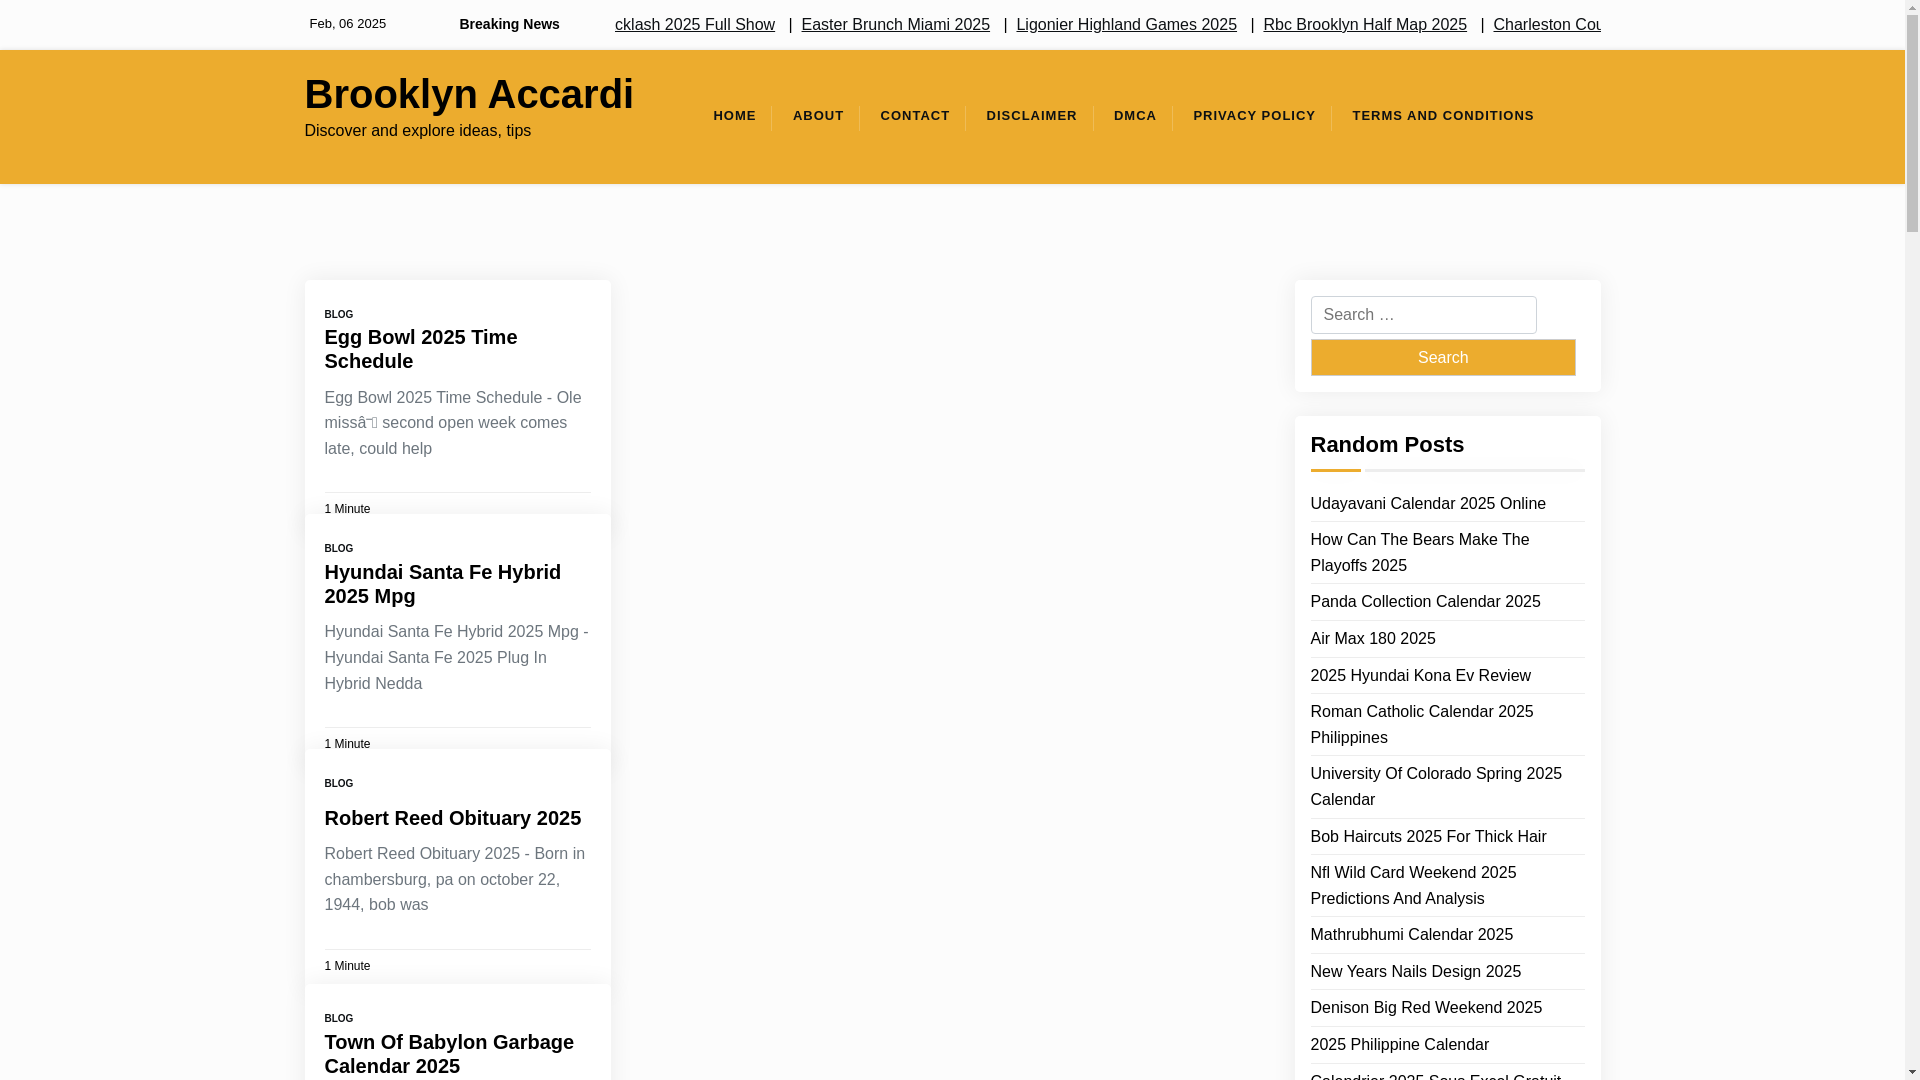The image size is (1920, 1080).
Task: Open the ABOUT page
Action: (818, 116)
